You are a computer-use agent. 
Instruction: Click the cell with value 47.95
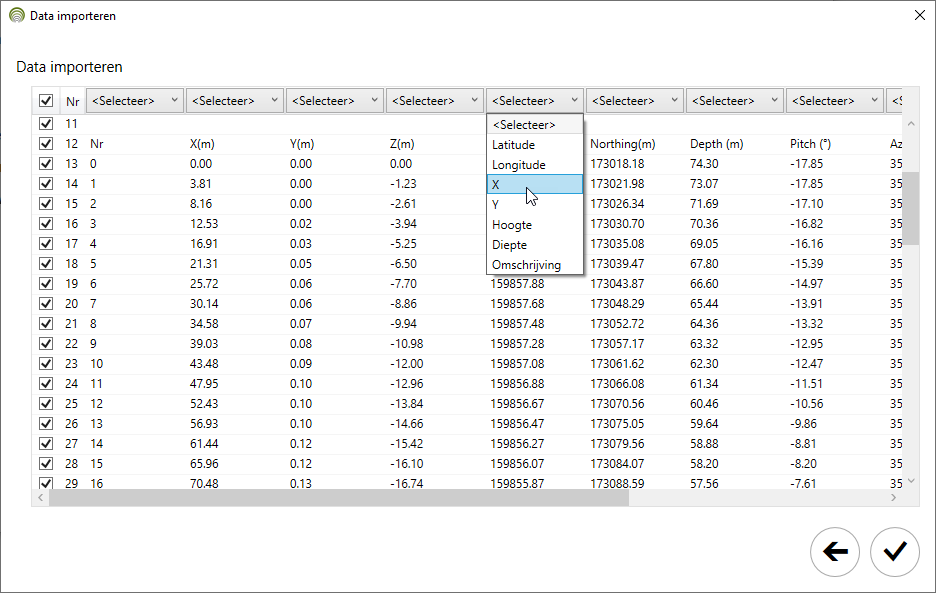coord(204,383)
